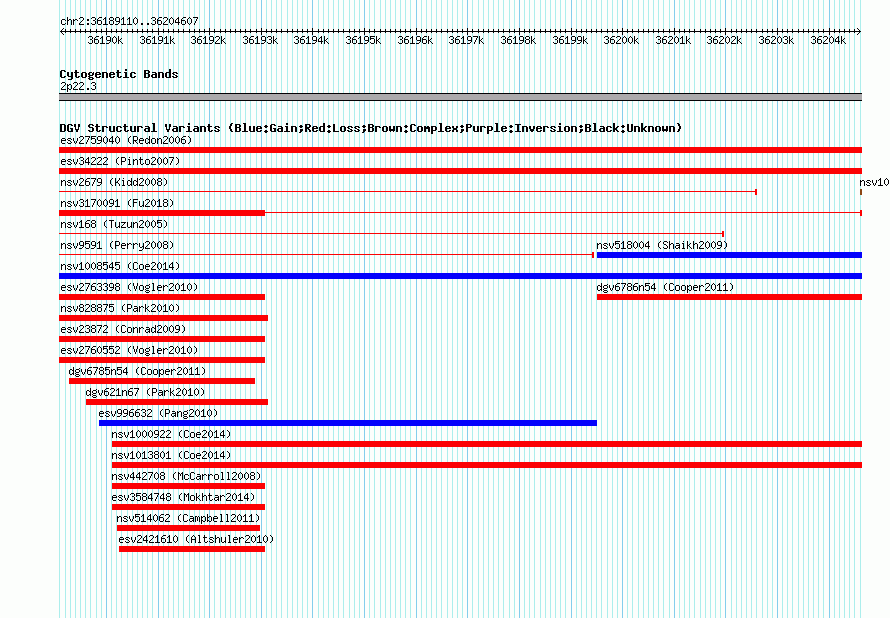Click the red bar of dgv6786n54
Image resolution: width=890 pixels, height=618 pixels.
point(729,297)
